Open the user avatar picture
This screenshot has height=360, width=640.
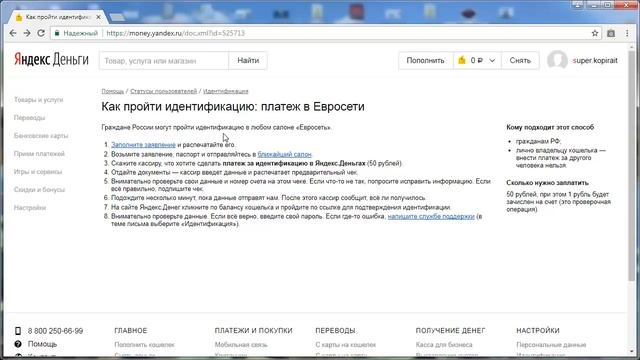coord(557,60)
